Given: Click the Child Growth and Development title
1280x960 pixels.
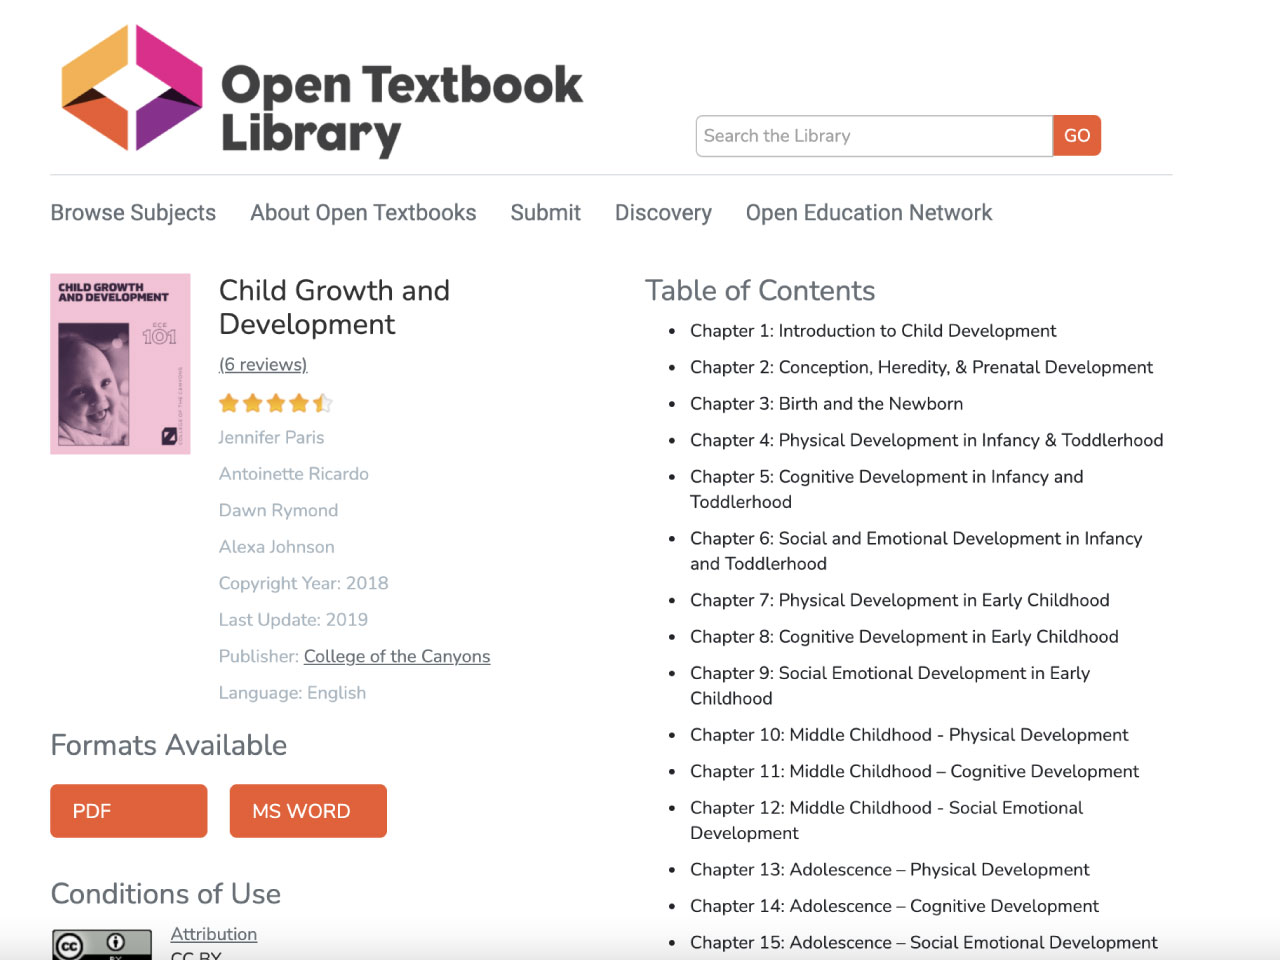Looking at the screenshot, I should pyautogui.click(x=334, y=307).
